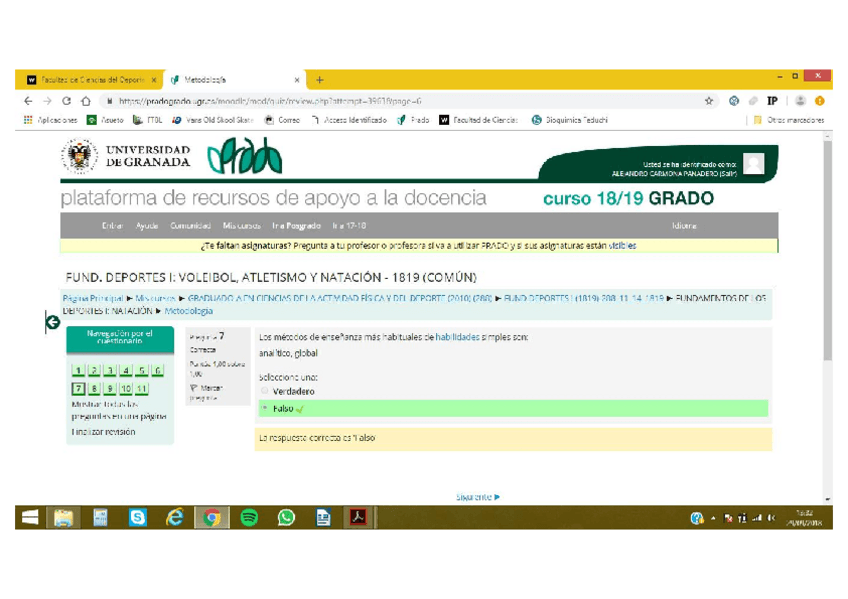The image size is (848, 599).
Task: Open Spotify from the taskbar
Action: click(249, 517)
